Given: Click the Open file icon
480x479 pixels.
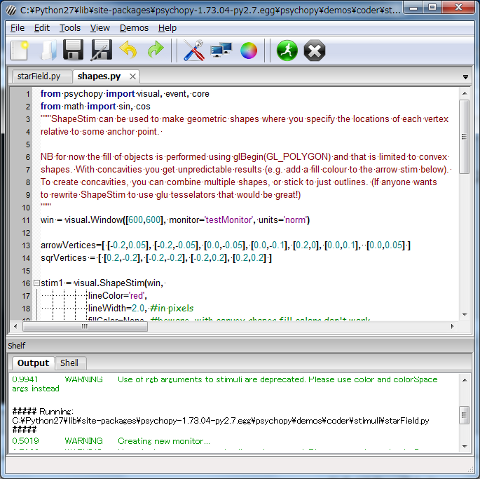Looking at the screenshot, I should click(x=49, y=50).
